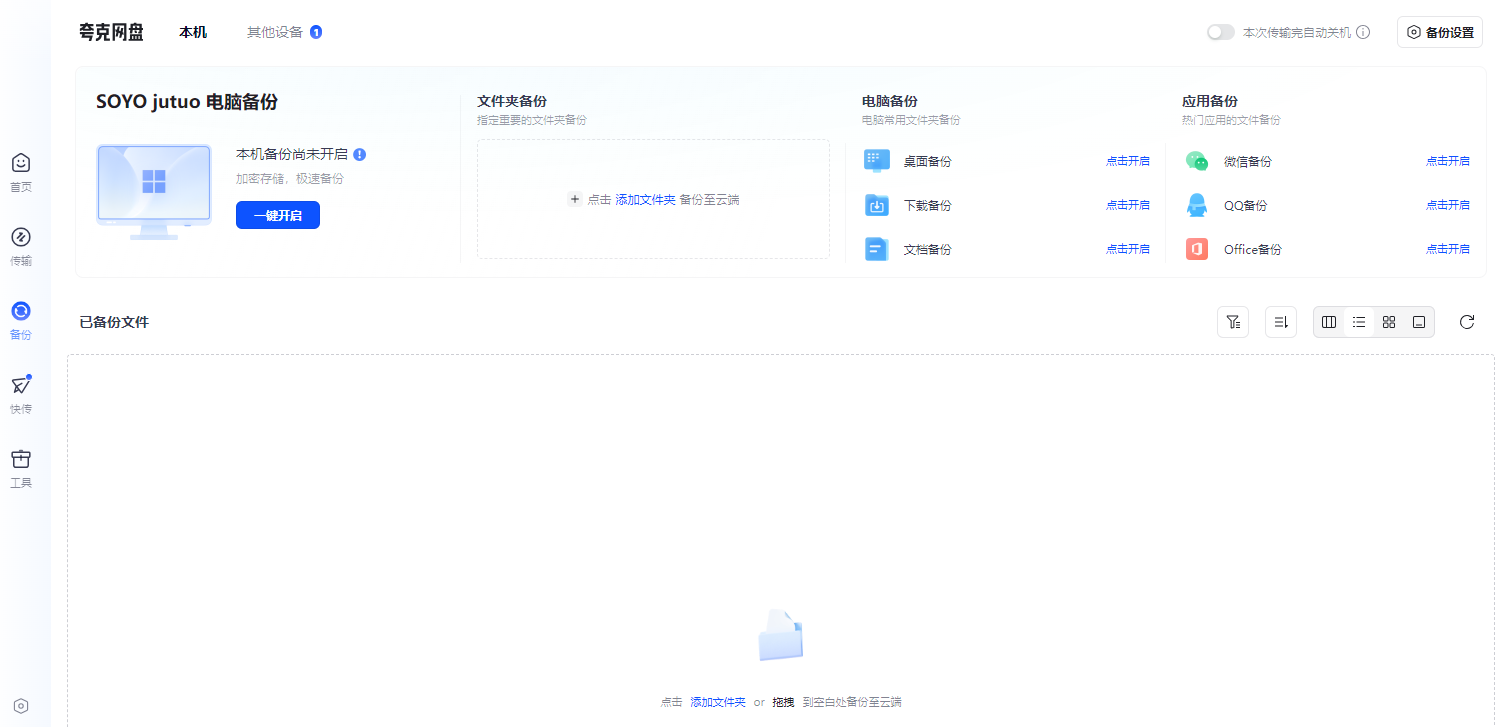
Task: Click info icon beside 本次传输完自动关机
Action: click(1363, 32)
